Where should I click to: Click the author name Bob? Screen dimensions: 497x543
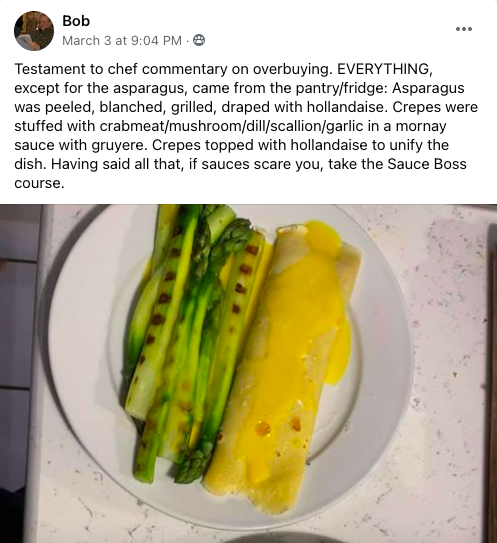tap(76, 21)
